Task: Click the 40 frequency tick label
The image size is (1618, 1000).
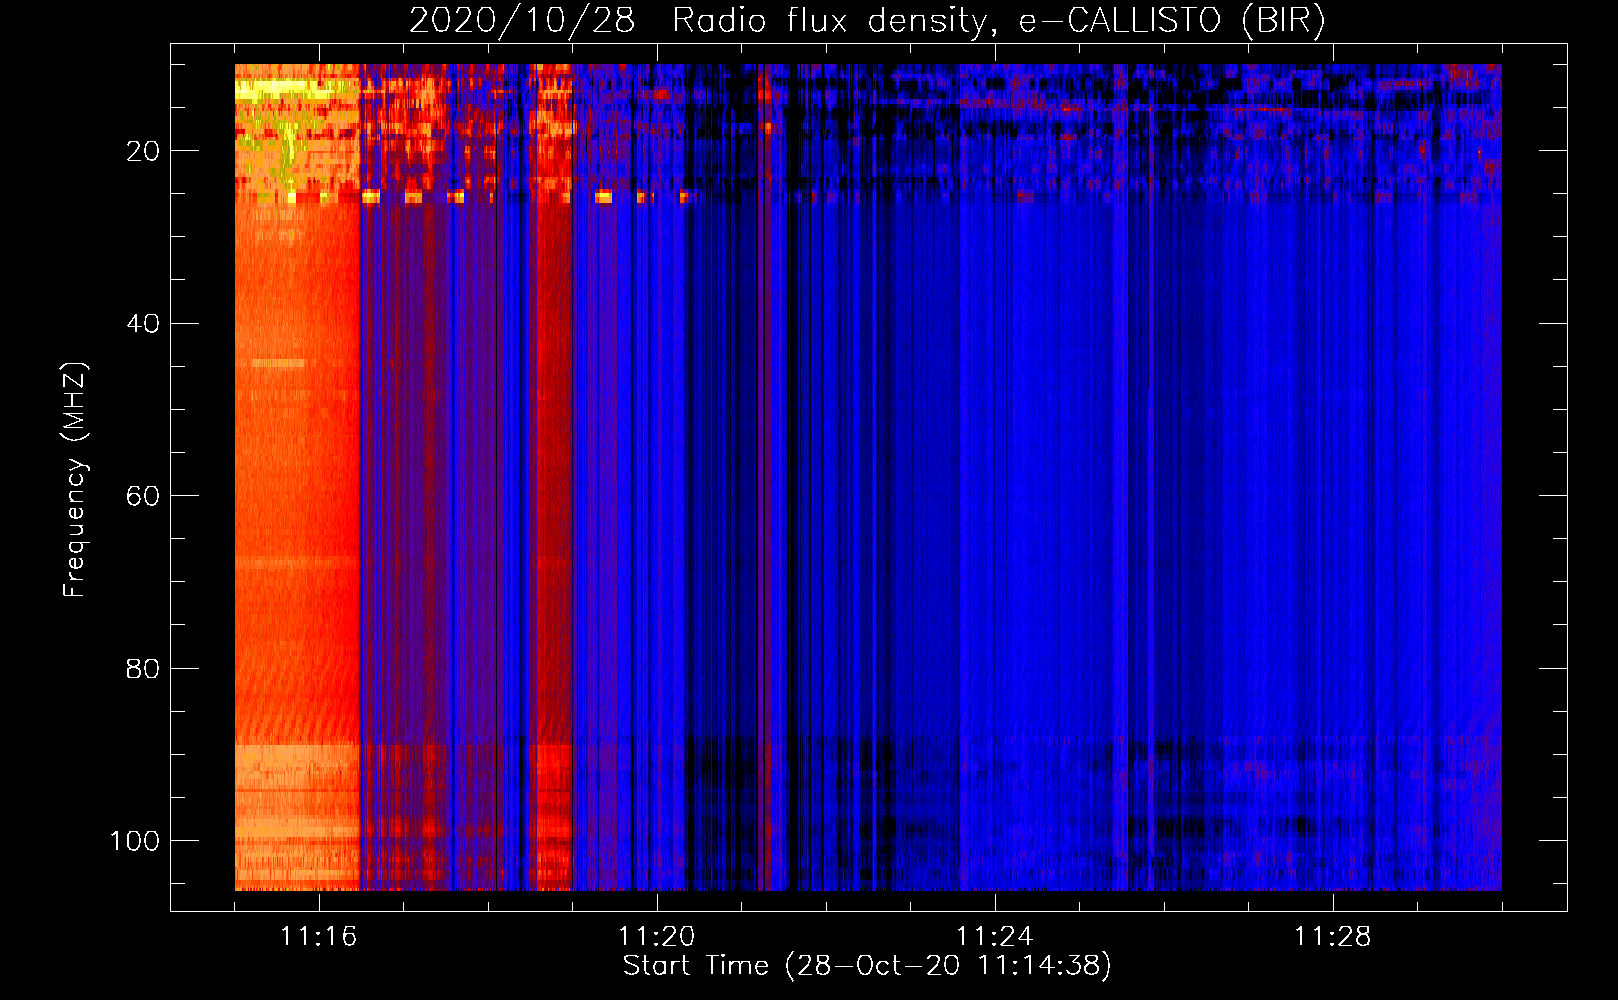Action: pos(143,324)
